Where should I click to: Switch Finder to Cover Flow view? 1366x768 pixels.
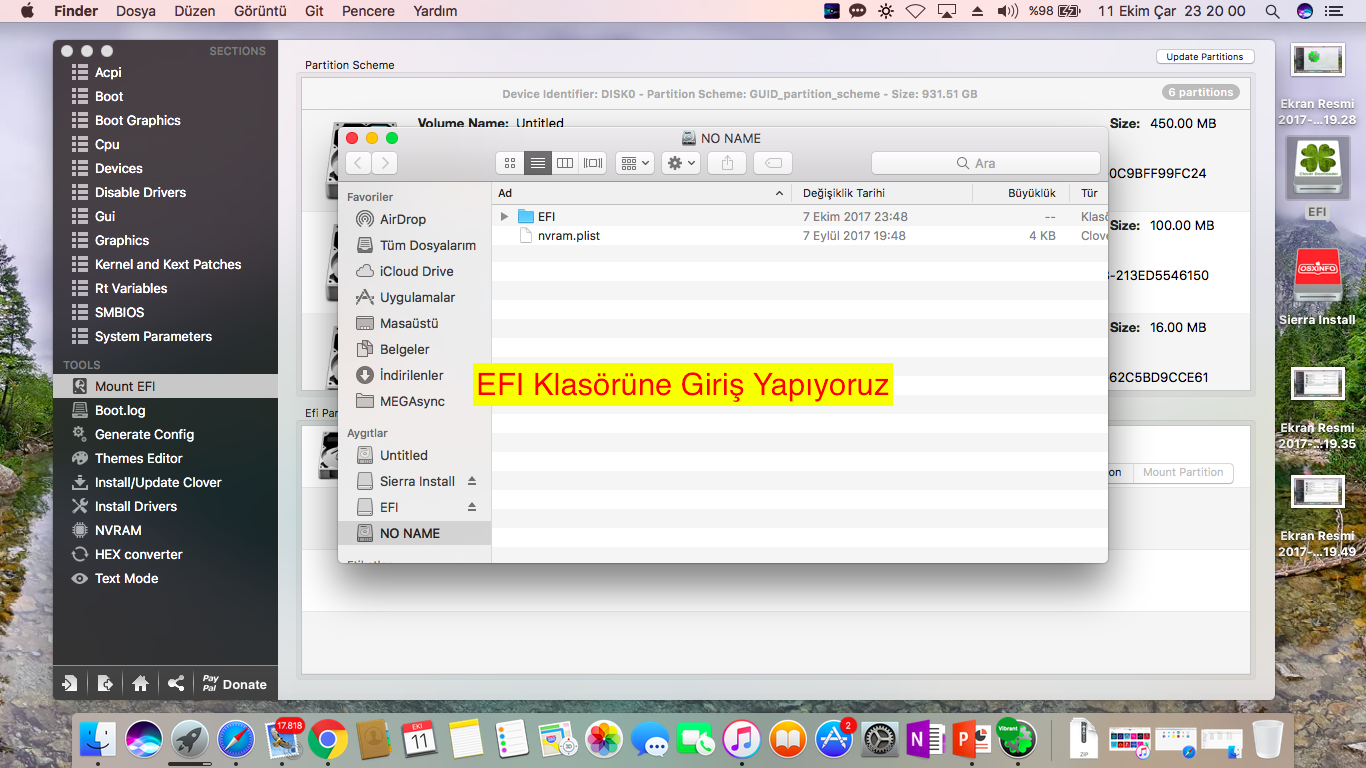click(x=593, y=163)
